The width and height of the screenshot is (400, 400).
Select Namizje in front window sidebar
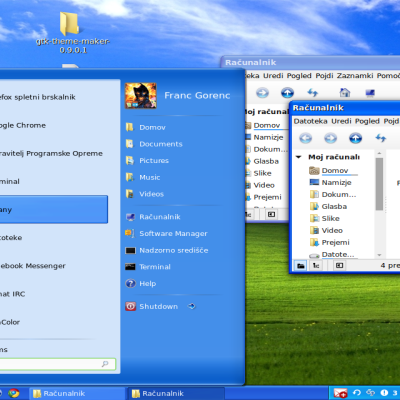click(330, 183)
